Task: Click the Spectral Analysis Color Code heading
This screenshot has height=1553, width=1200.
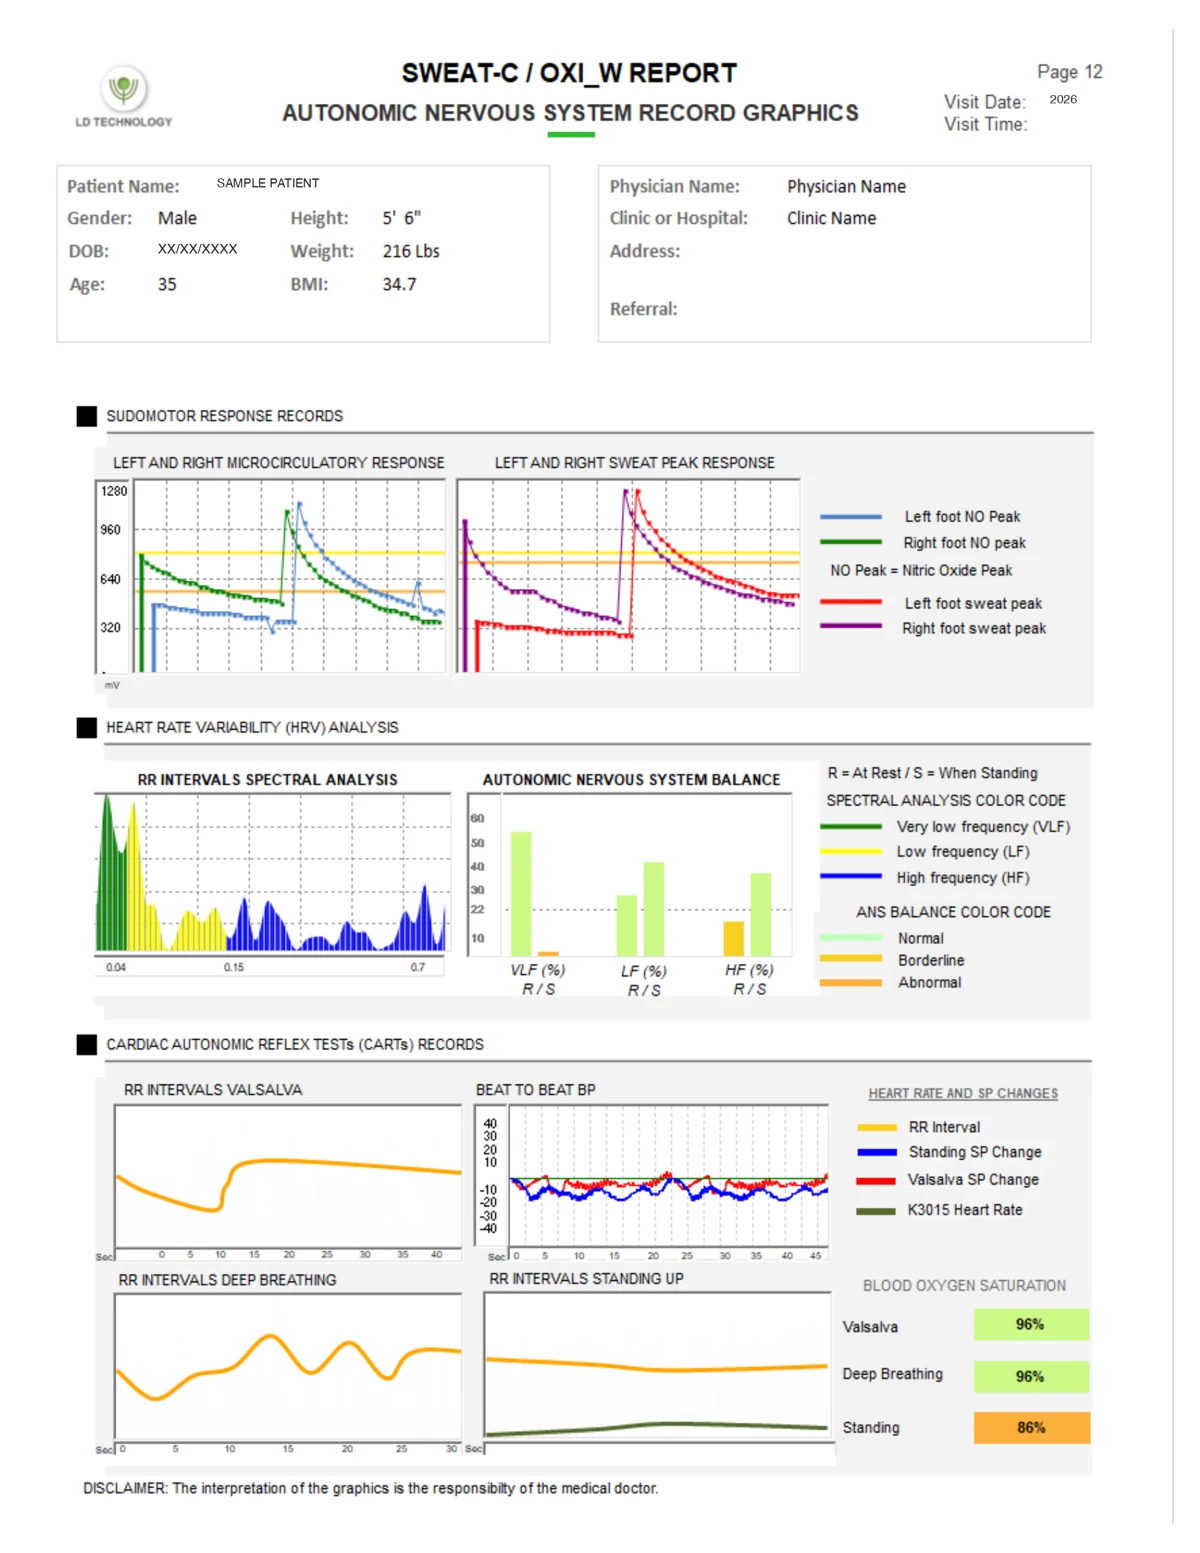Action: tap(946, 801)
